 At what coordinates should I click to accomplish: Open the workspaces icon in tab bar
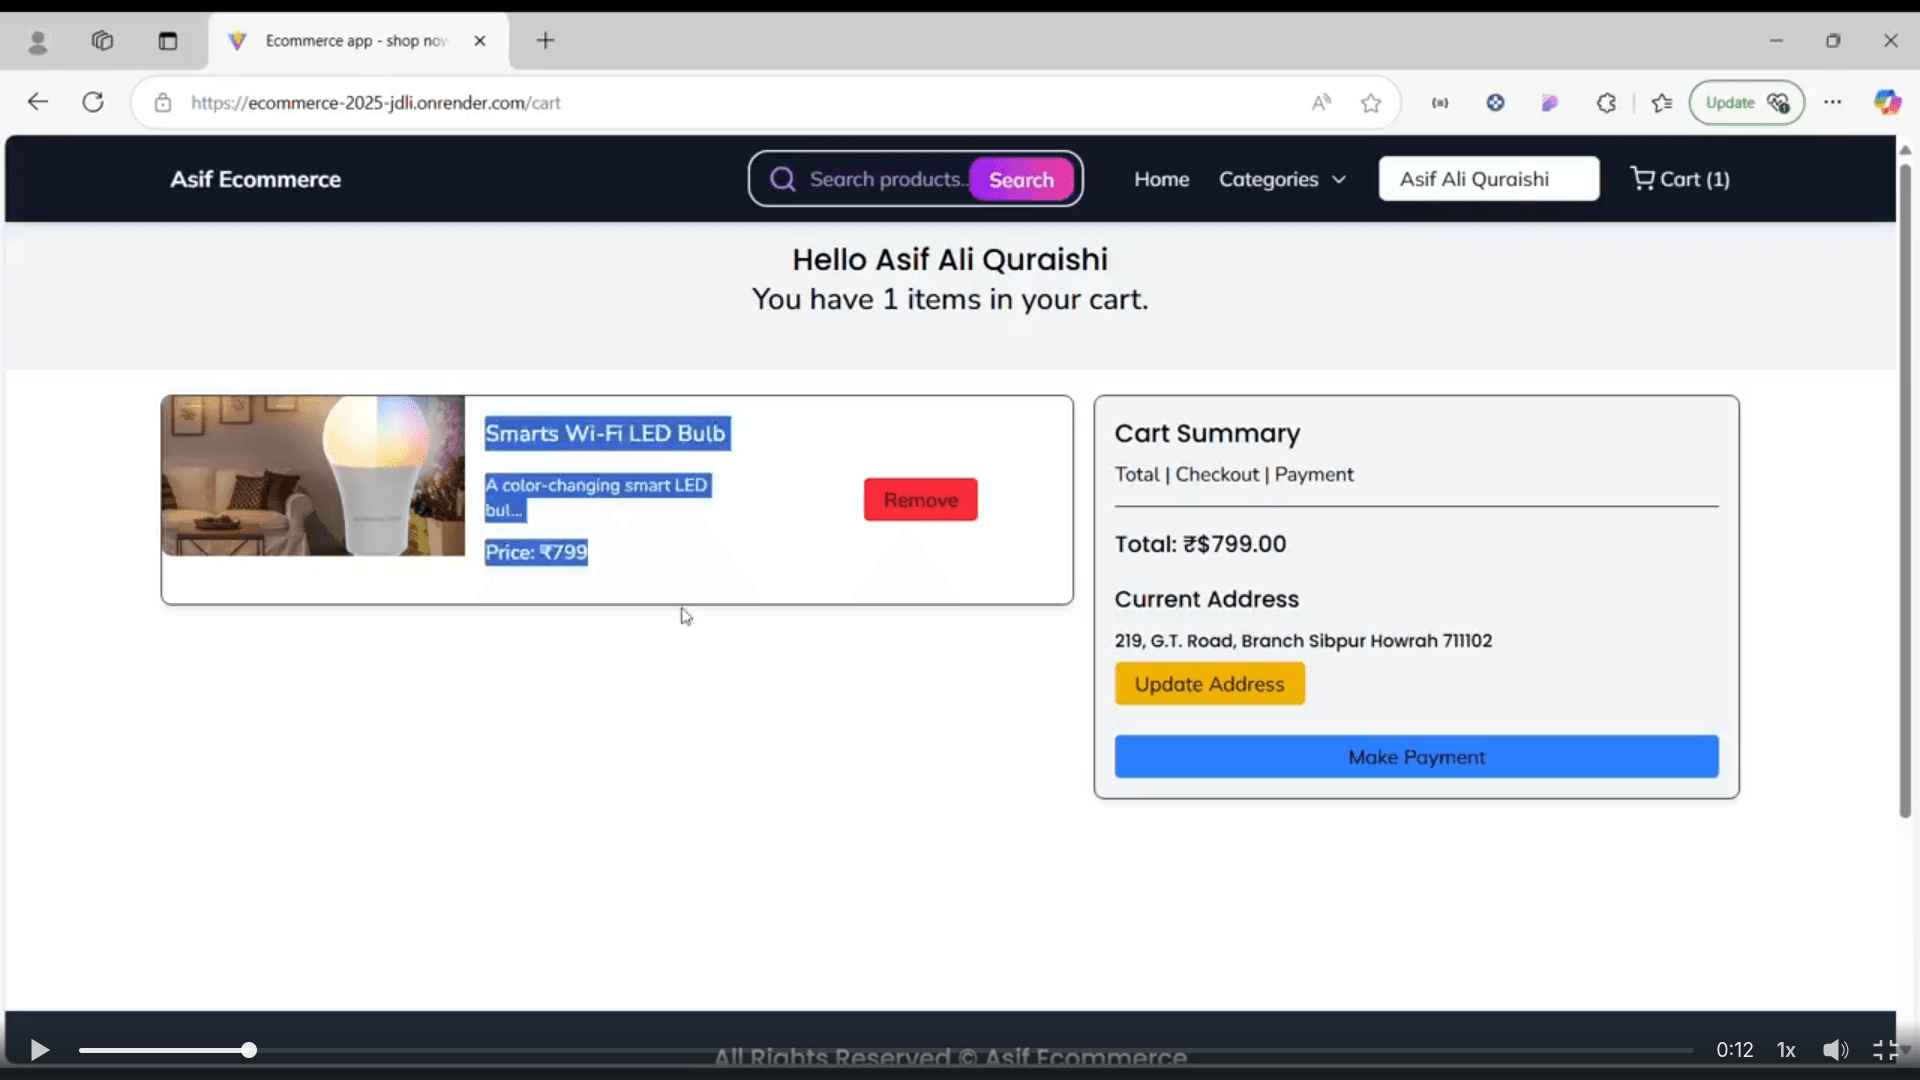point(102,41)
